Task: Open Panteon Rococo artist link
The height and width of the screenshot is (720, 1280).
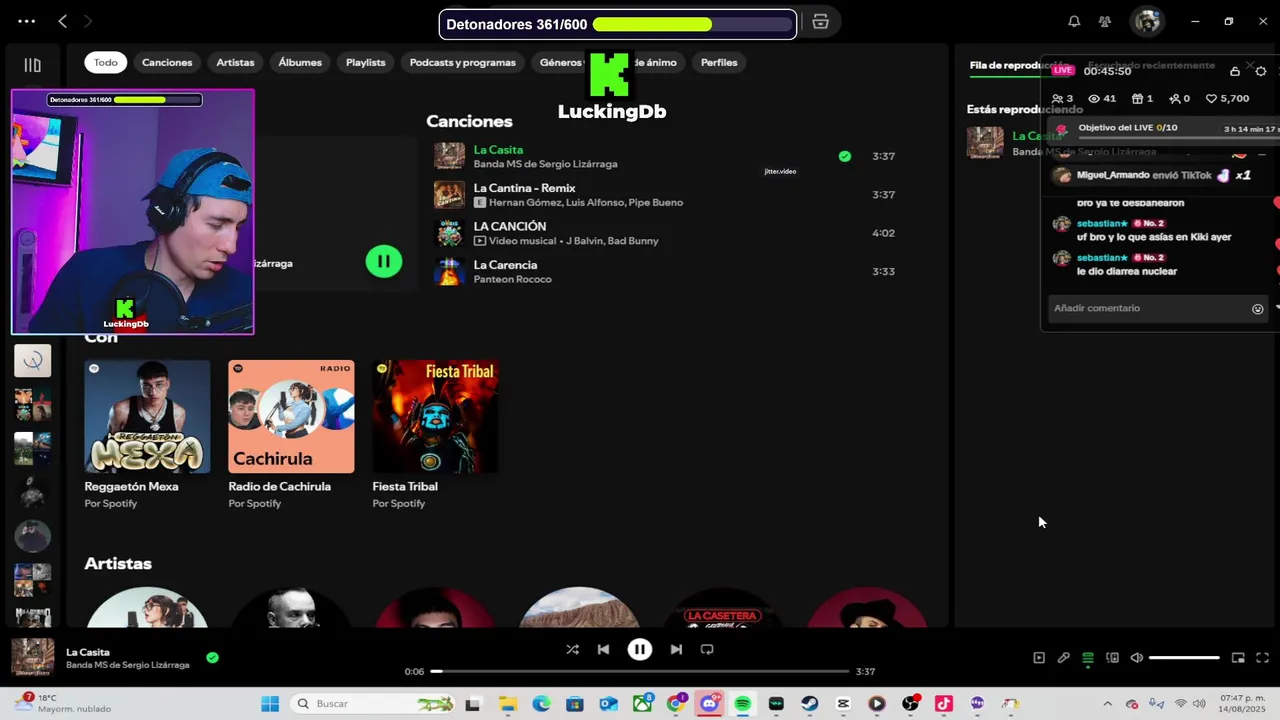Action: 512,279
